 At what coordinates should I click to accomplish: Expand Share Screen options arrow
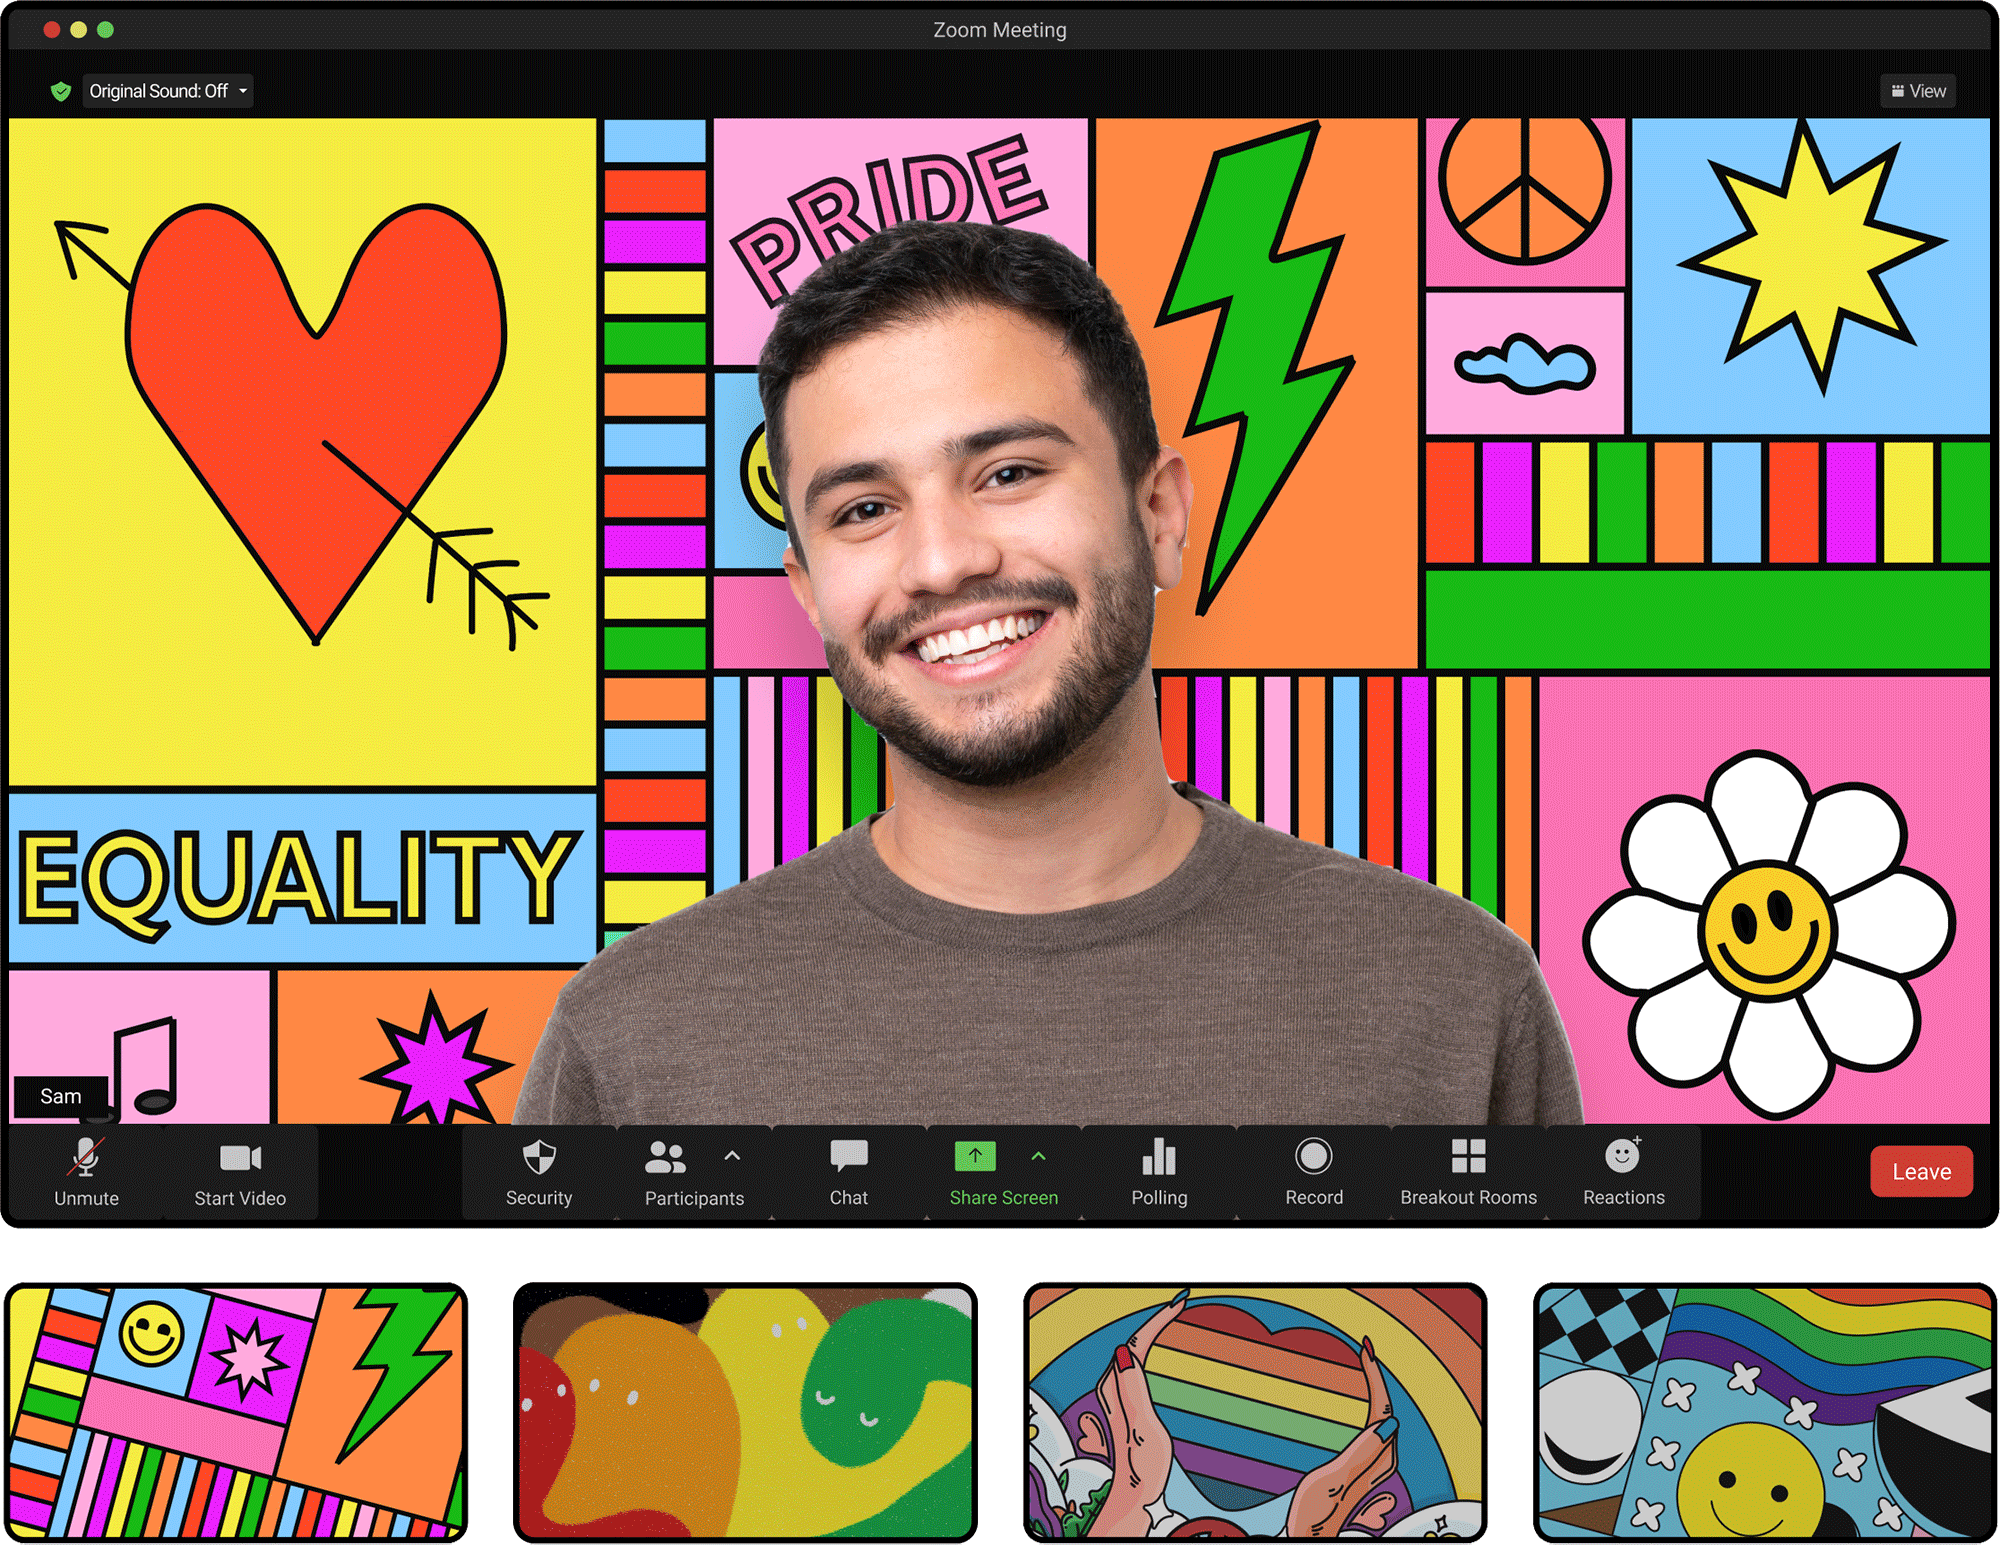pos(1038,1156)
